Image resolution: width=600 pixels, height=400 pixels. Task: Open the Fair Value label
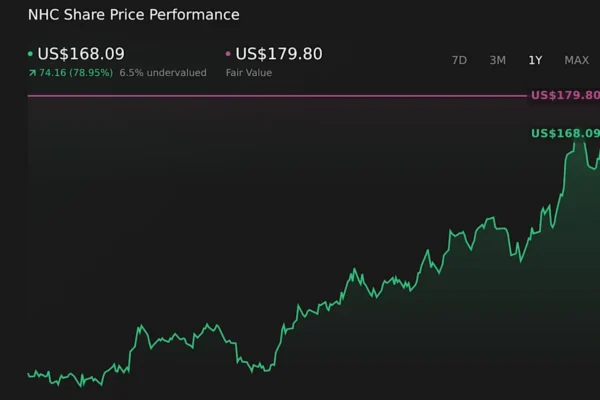(248, 73)
